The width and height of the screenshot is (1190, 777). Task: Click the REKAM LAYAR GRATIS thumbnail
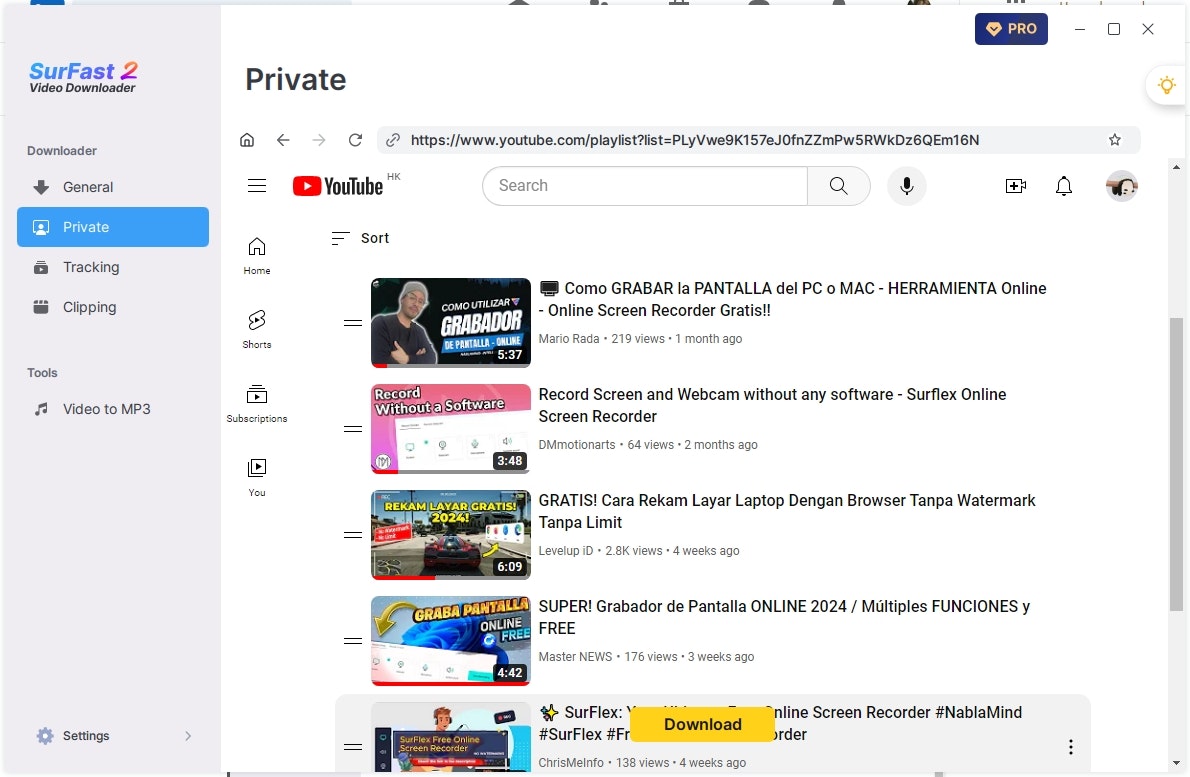pos(451,535)
